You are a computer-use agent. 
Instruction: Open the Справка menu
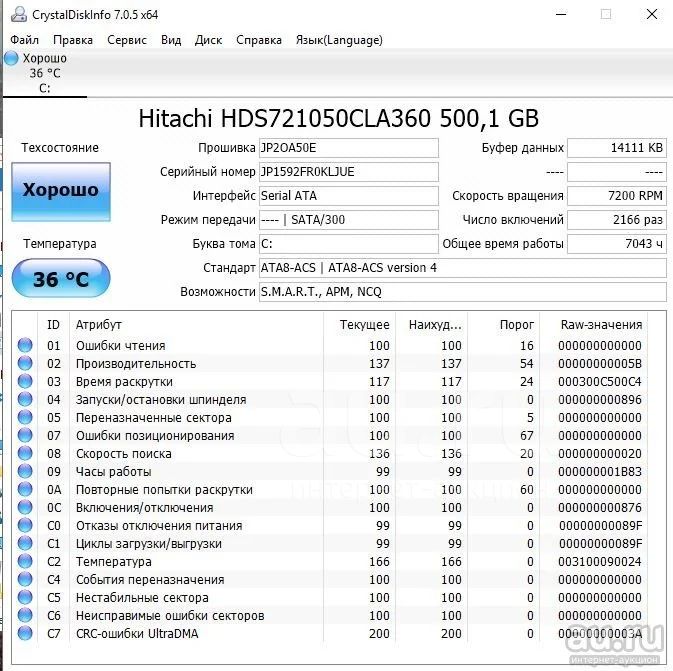[258, 40]
